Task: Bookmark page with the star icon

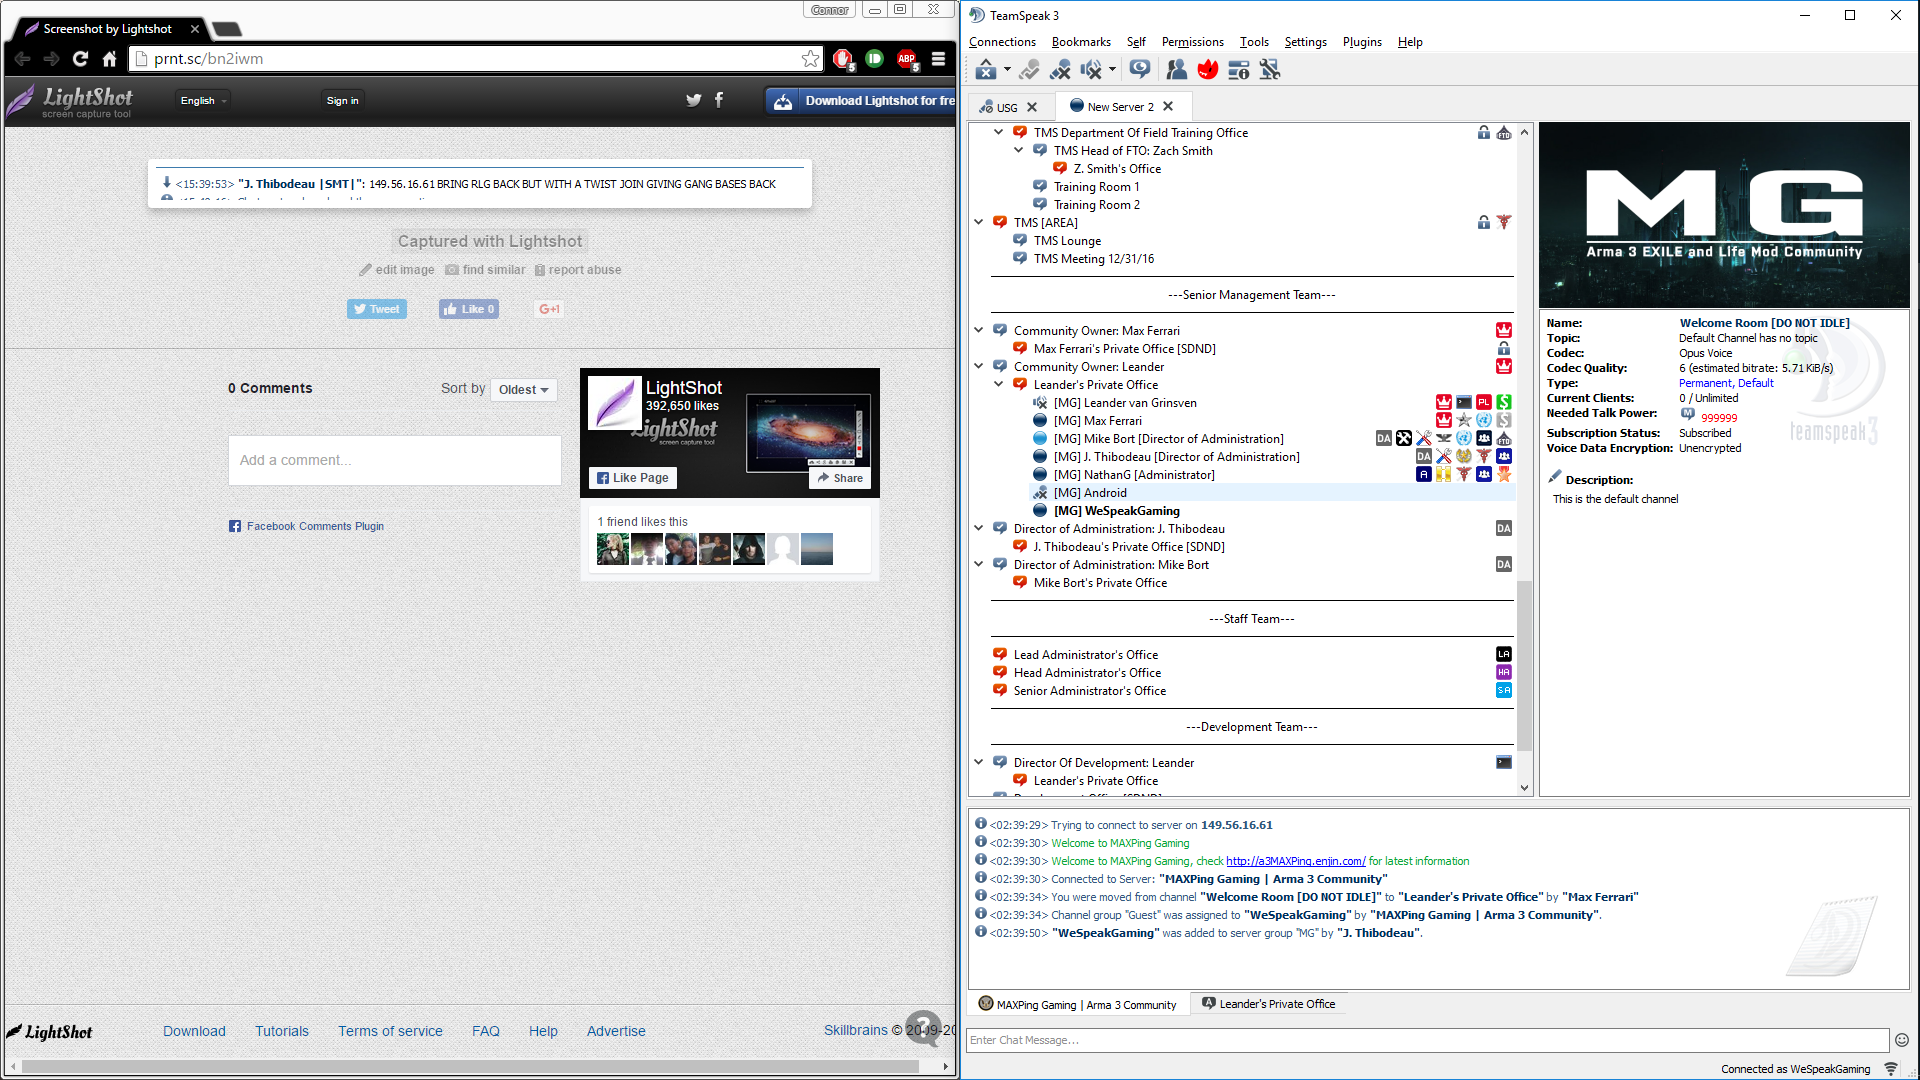Action: pyautogui.click(x=810, y=59)
